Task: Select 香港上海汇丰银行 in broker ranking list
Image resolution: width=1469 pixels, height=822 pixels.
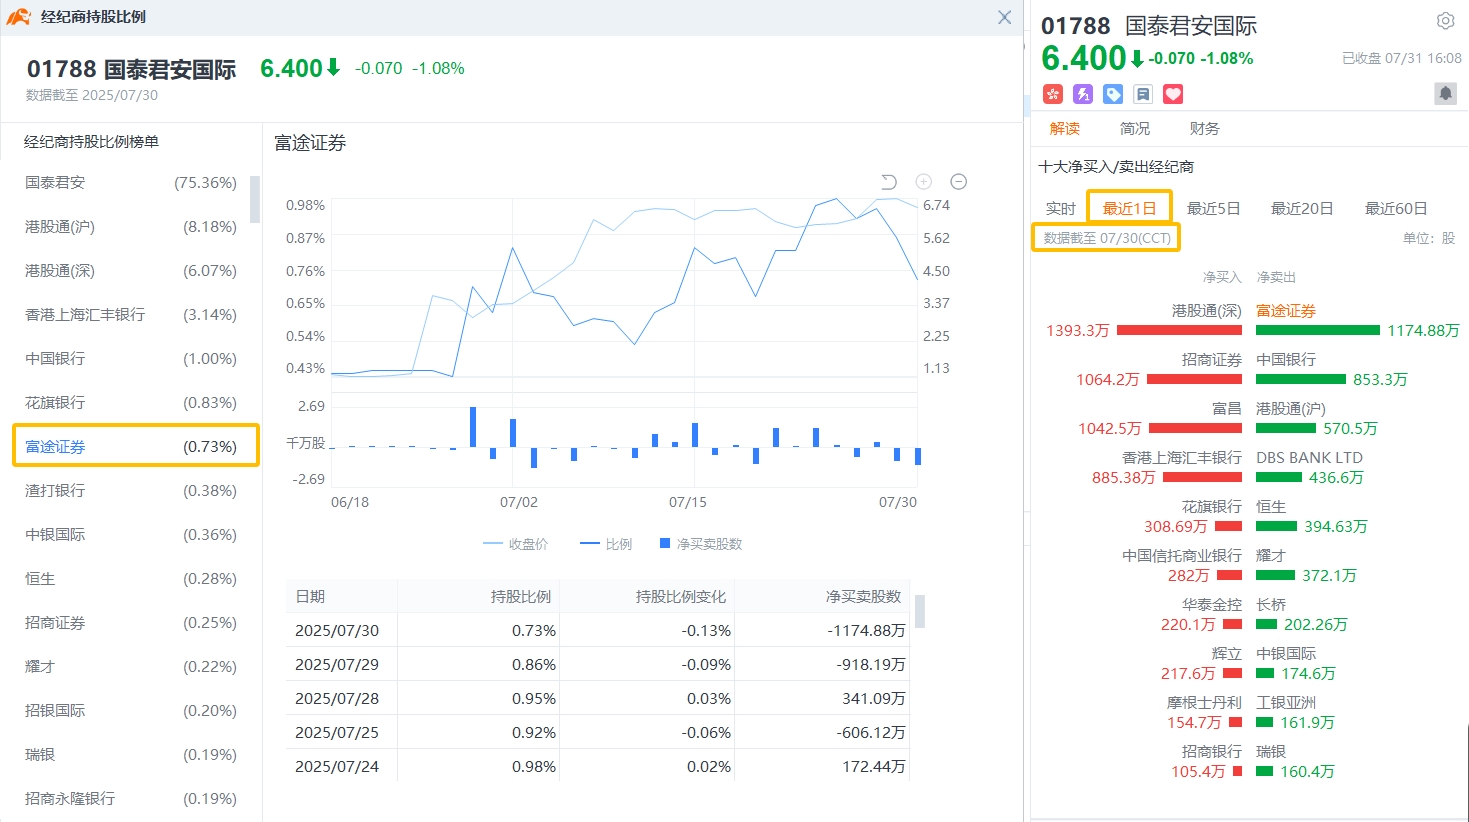Action: click(x=131, y=315)
